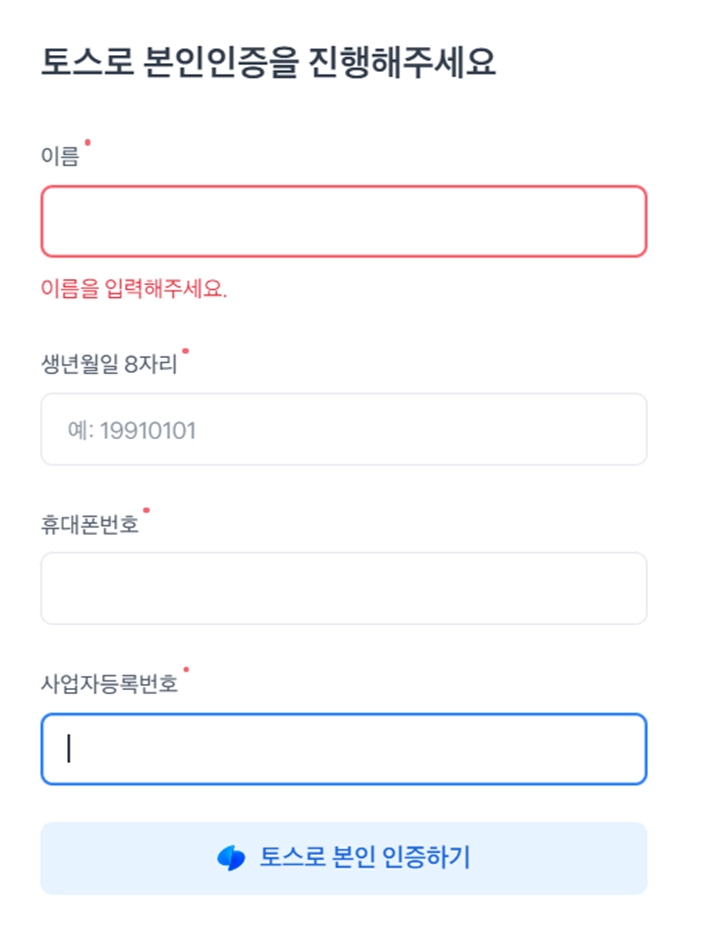Click the heading 토스로 본인인증을 진행해주세요

pos(268,64)
